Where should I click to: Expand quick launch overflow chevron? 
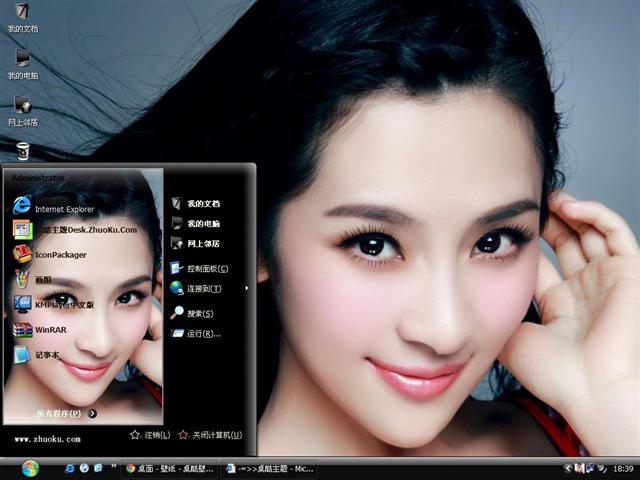(113, 466)
